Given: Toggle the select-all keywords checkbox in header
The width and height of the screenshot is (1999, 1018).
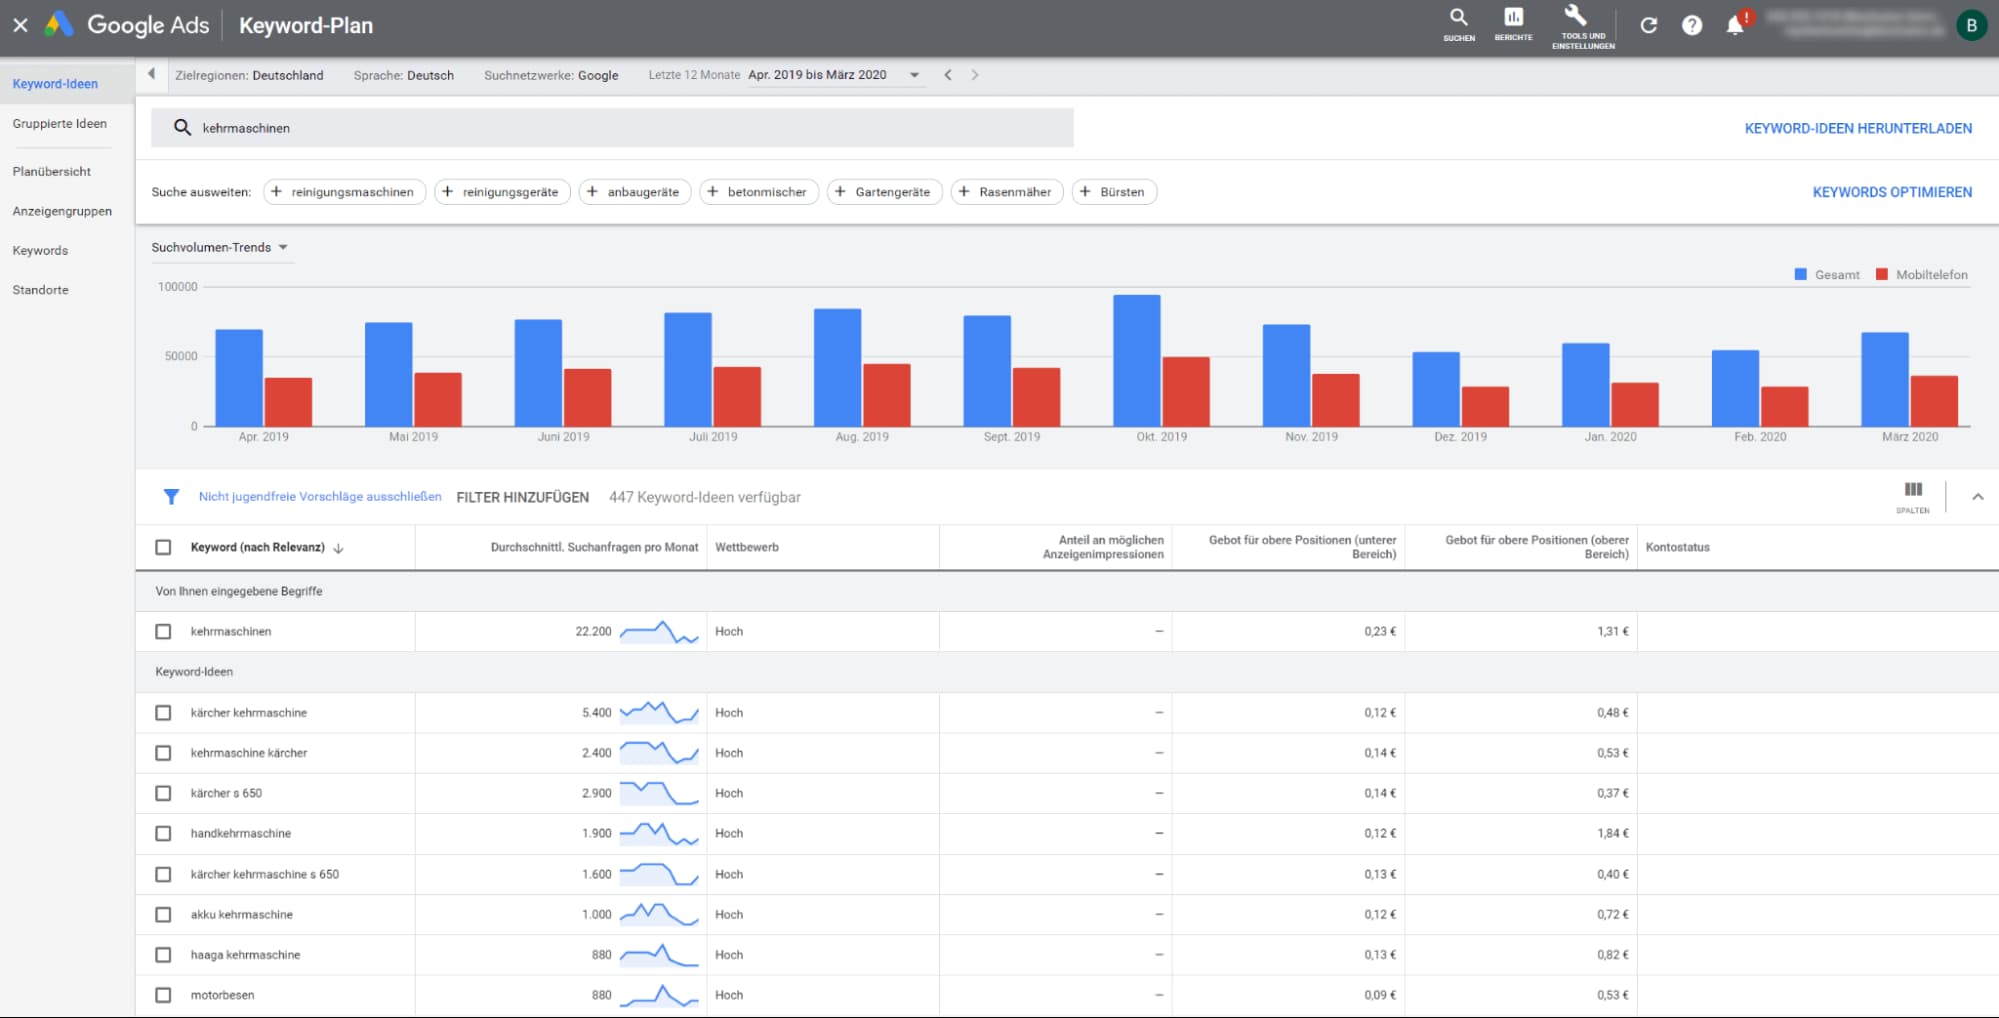Looking at the screenshot, I should point(163,547).
